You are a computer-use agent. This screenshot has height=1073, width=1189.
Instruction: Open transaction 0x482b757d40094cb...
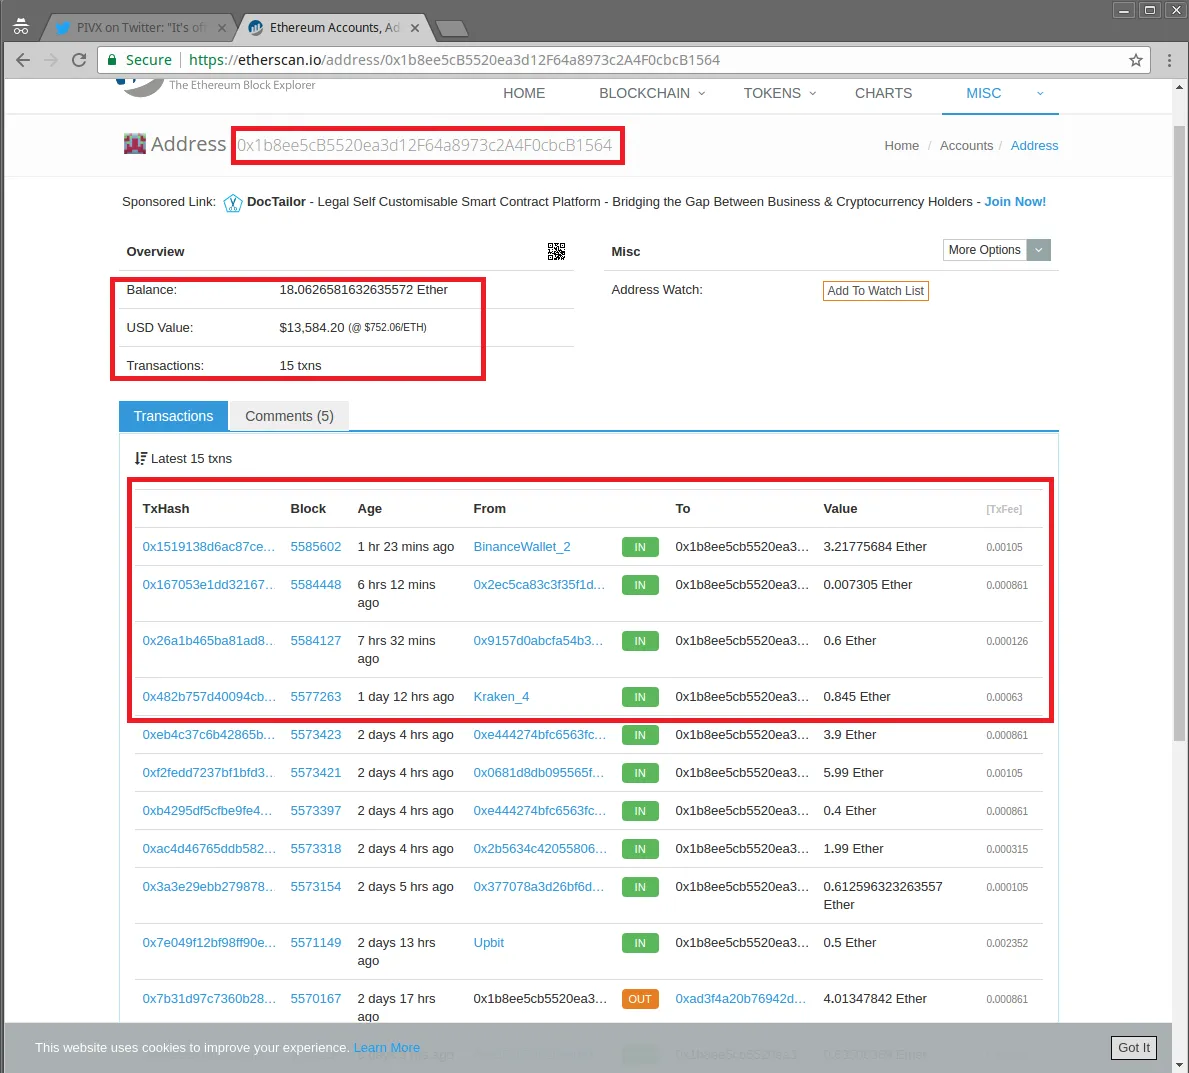coord(209,697)
